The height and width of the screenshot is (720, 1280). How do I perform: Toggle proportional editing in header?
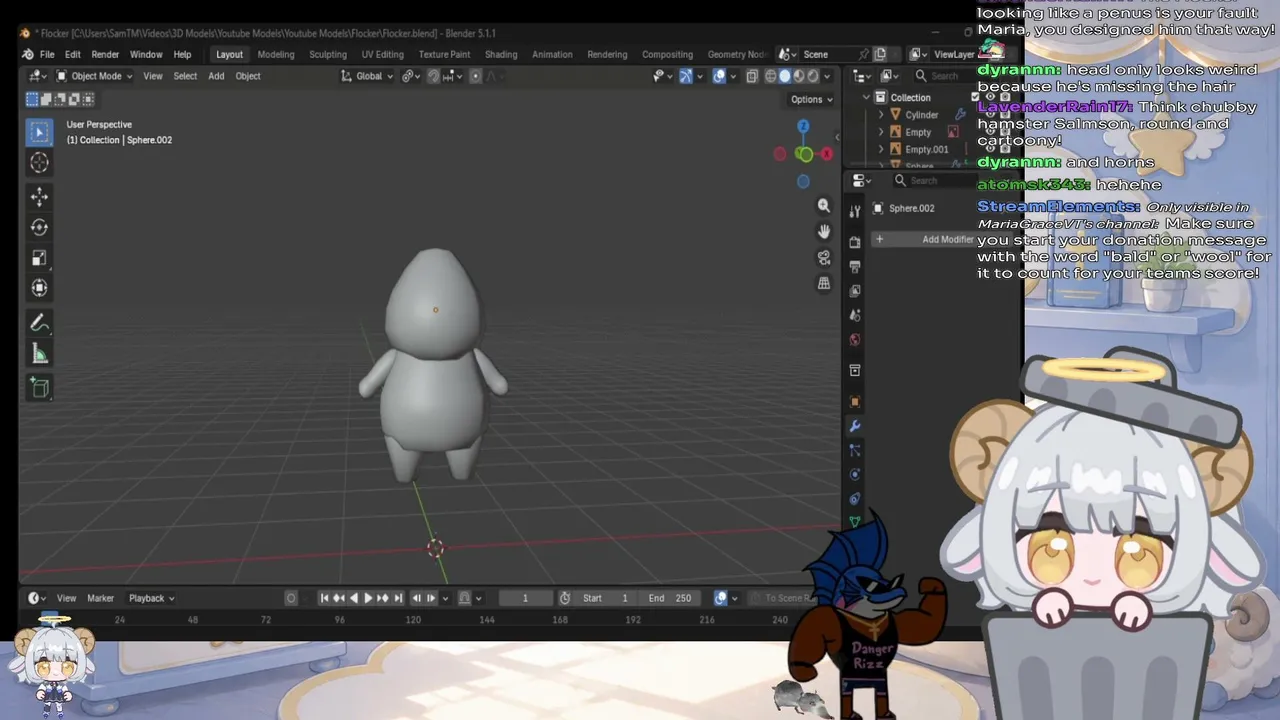[475, 76]
